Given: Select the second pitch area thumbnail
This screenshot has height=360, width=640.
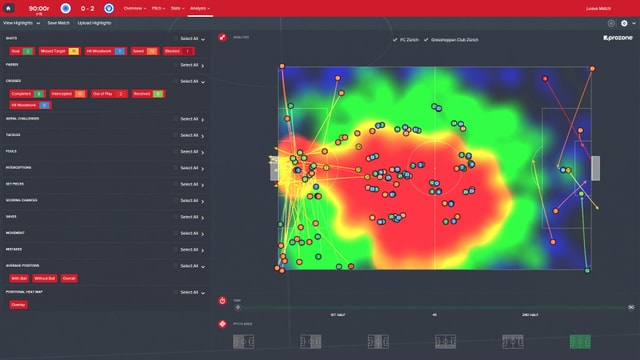Looking at the screenshot, I should (x=311, y=342).
